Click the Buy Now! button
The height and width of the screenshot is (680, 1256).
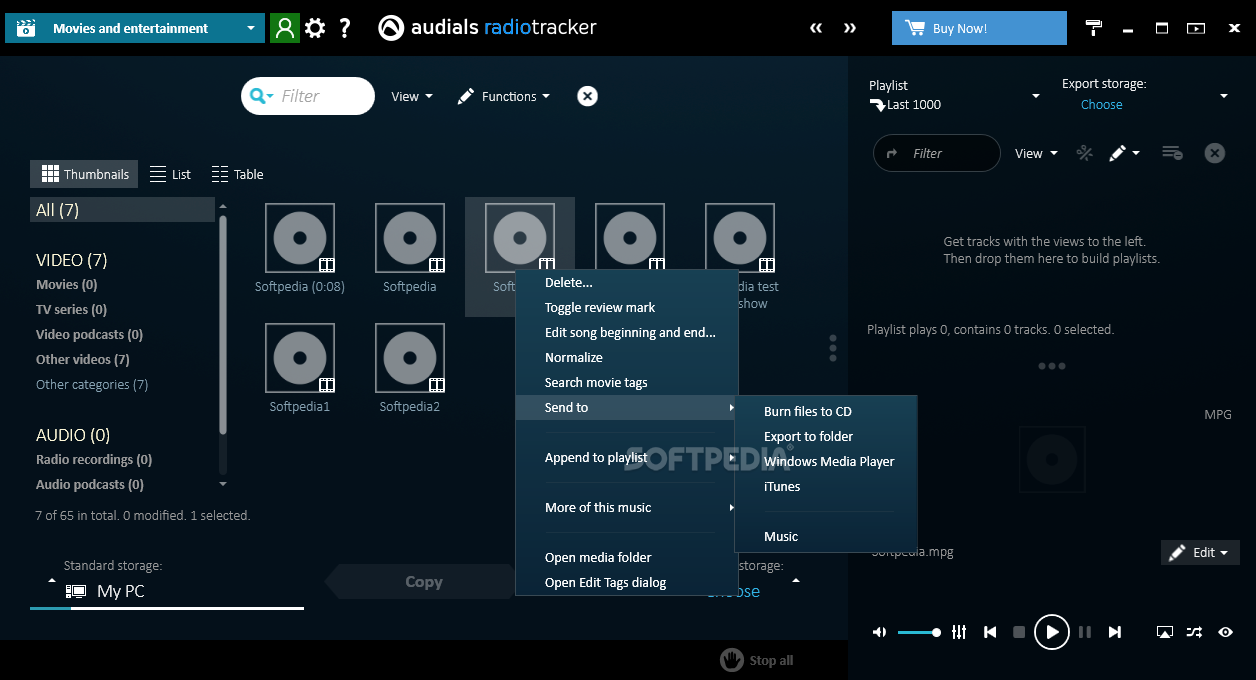(x=979, y=28)
